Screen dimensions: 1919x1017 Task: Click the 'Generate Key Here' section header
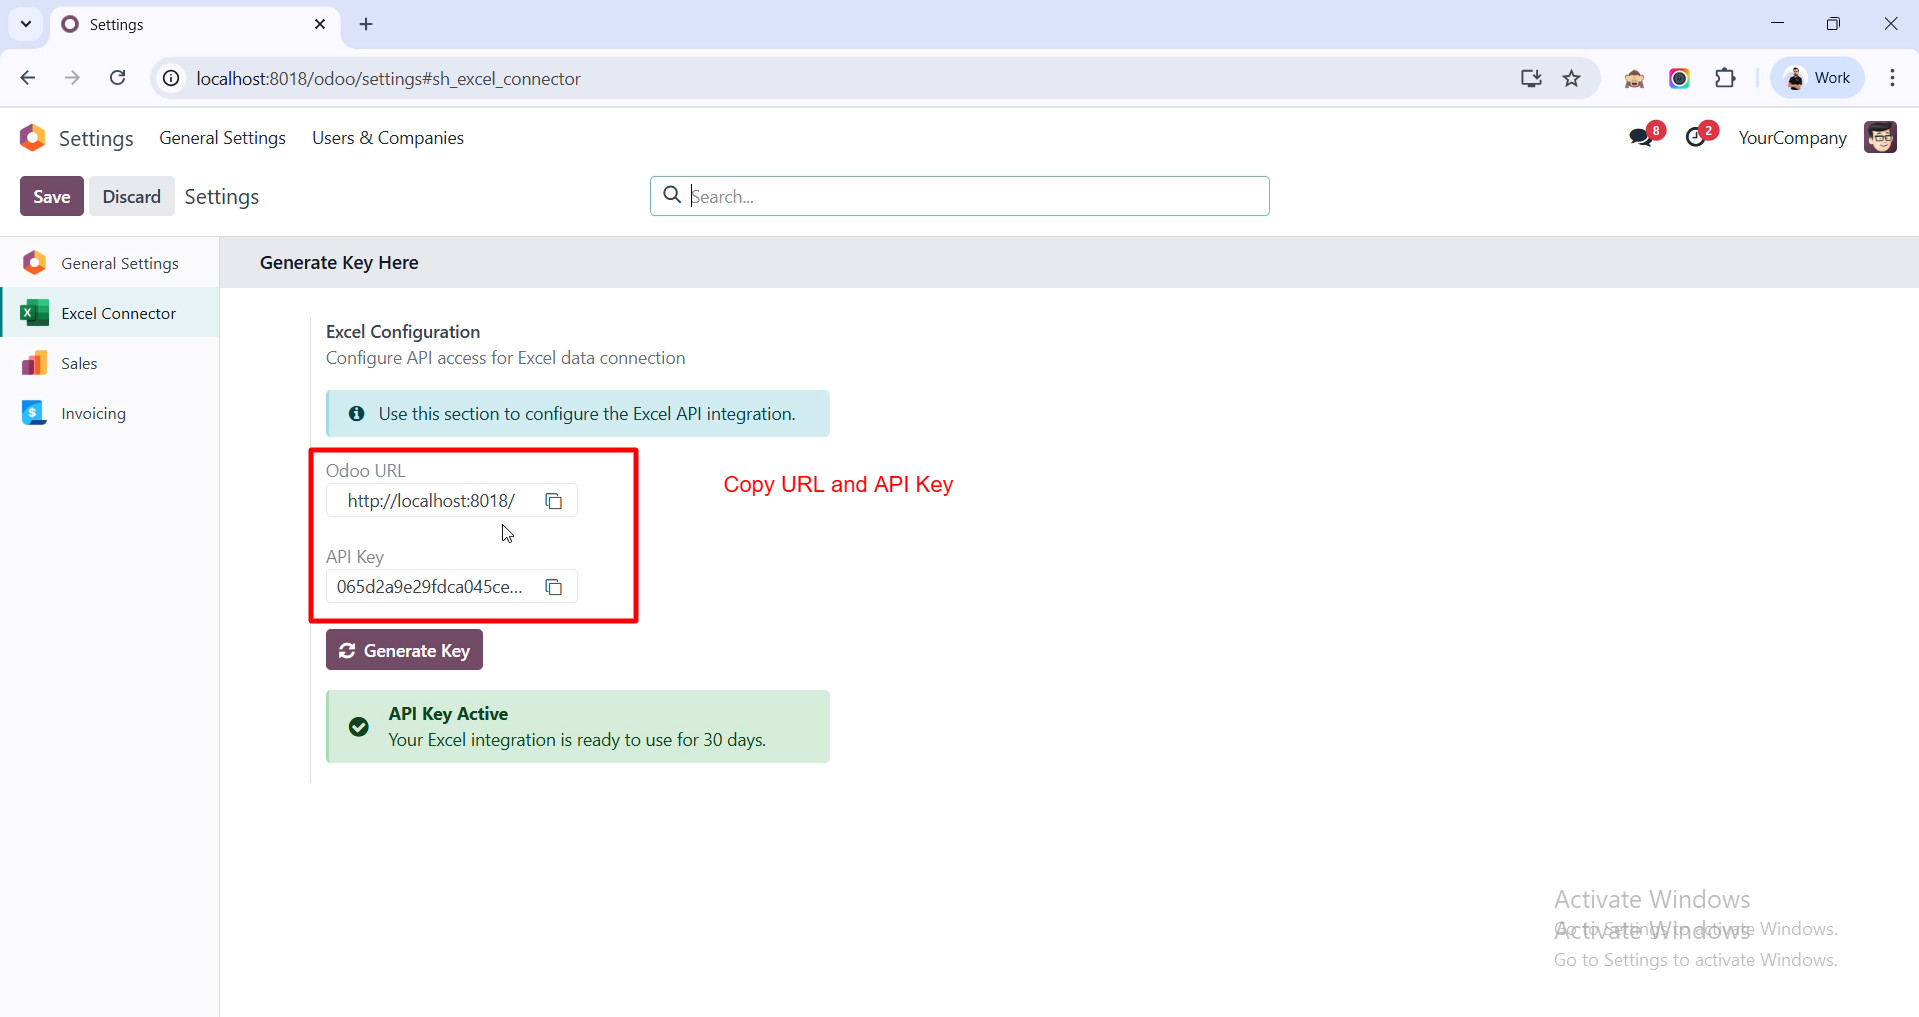point(339,263)
